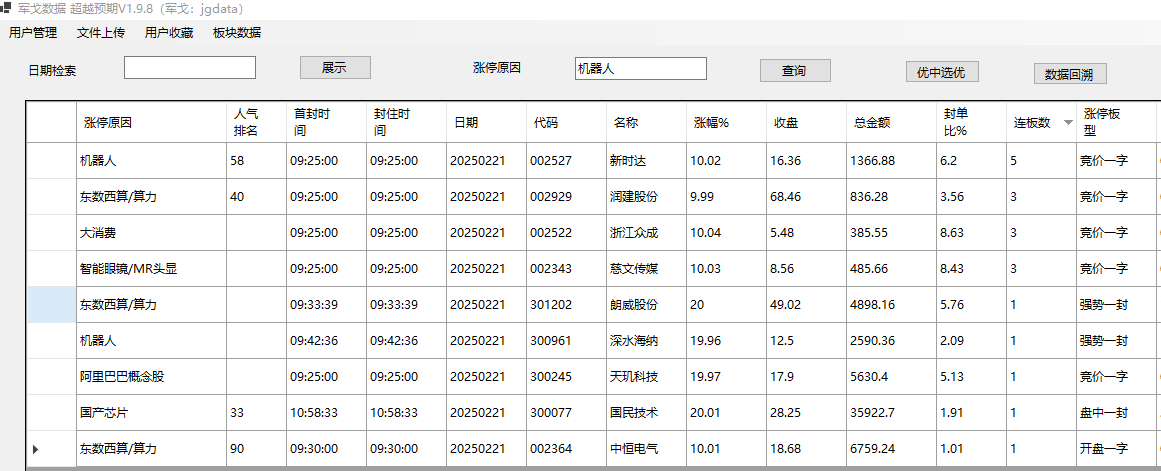Click the 数据回溯 button
1161x471 pixels.
(x=1070, y=74)
